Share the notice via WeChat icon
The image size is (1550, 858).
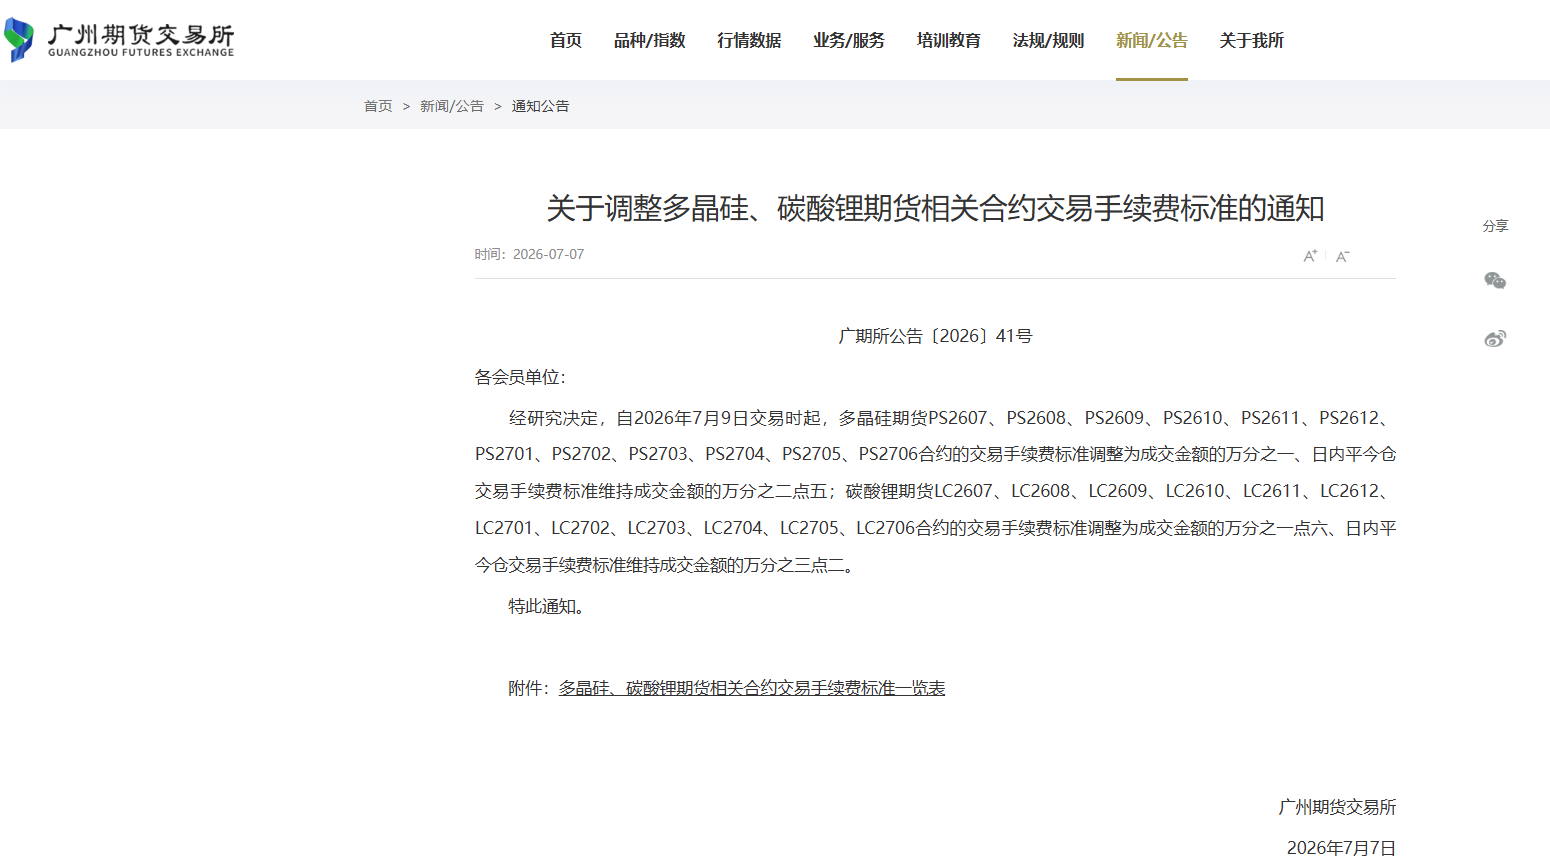pos(1495,281)
